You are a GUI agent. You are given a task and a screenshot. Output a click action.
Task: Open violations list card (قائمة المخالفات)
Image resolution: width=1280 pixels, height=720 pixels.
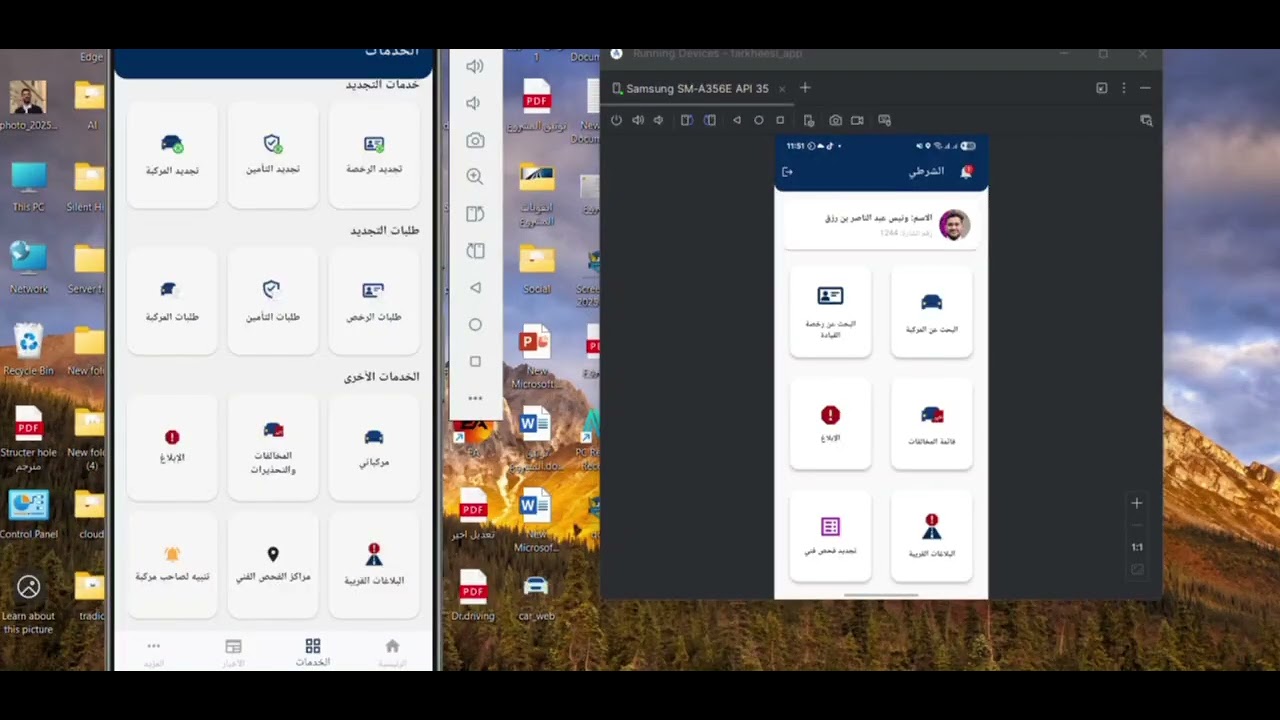click(x=931, y=424)
